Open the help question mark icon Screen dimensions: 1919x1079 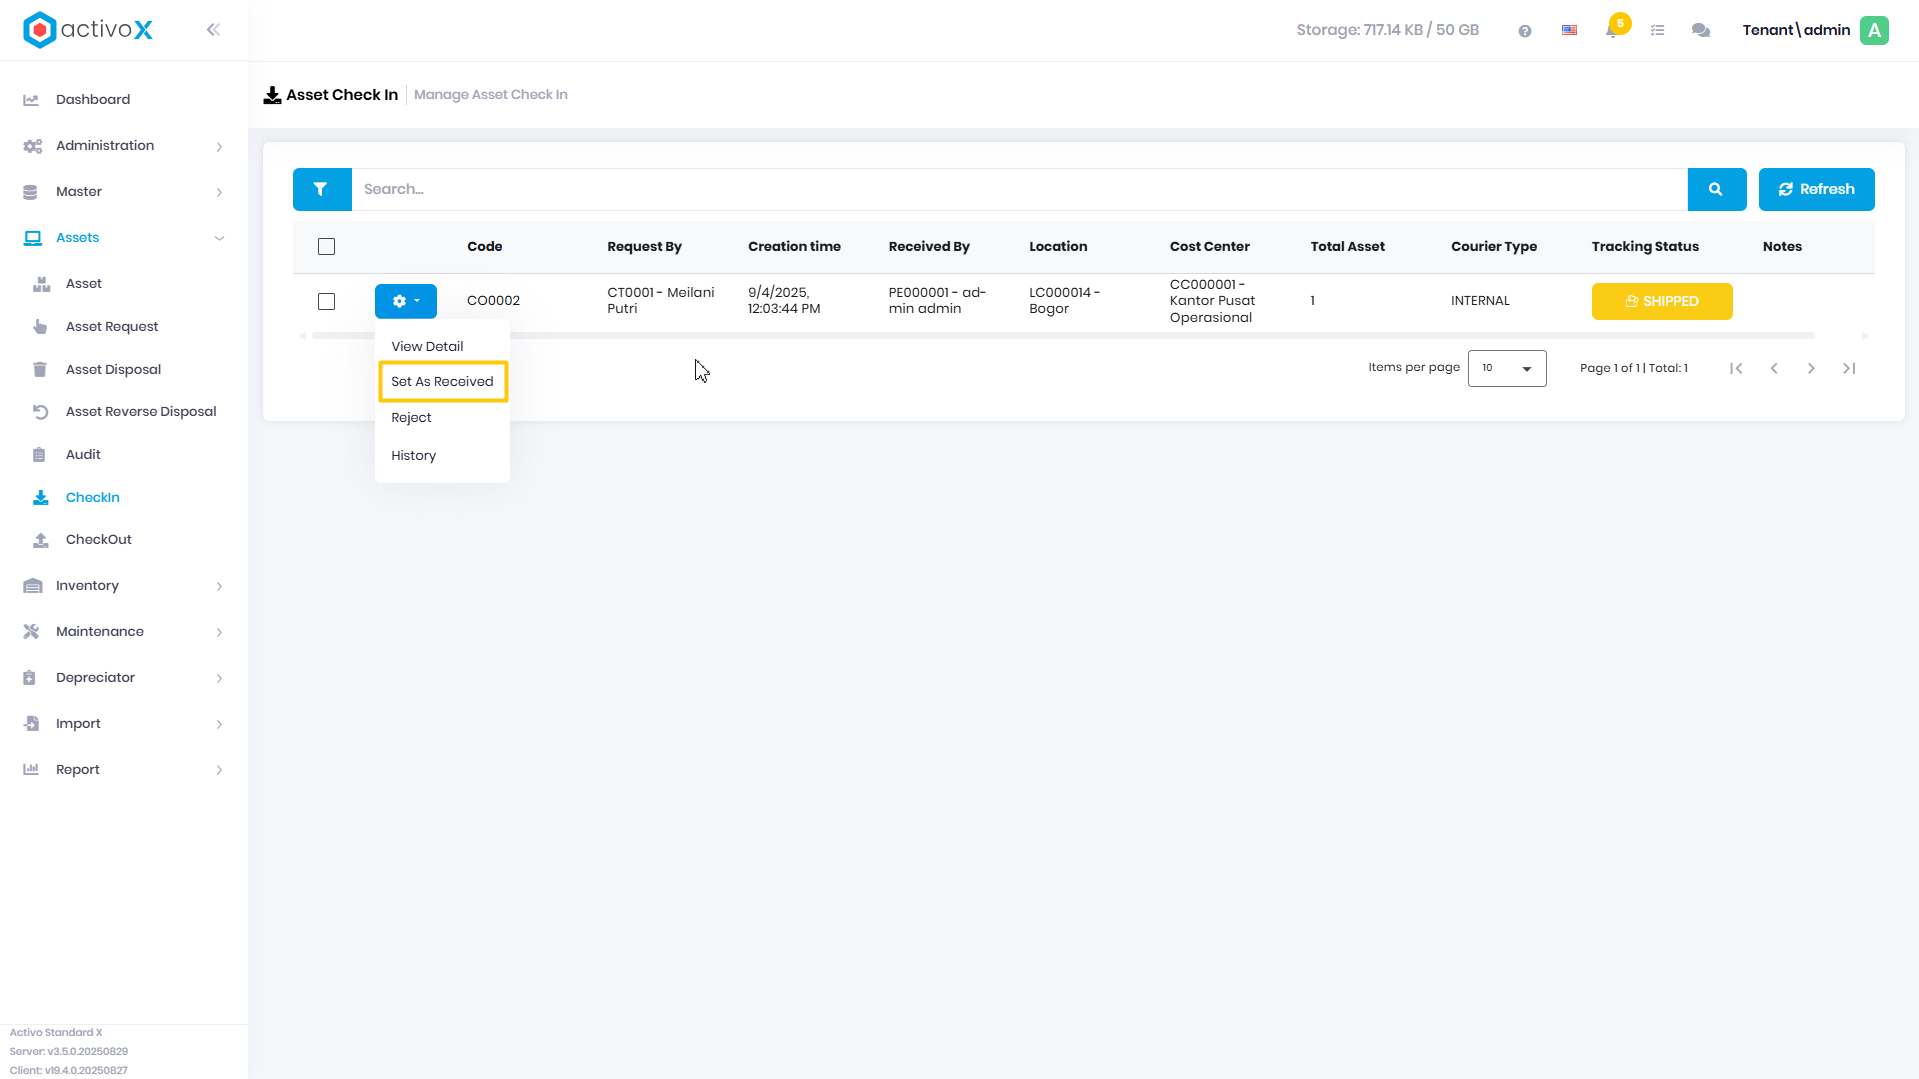1524,31
